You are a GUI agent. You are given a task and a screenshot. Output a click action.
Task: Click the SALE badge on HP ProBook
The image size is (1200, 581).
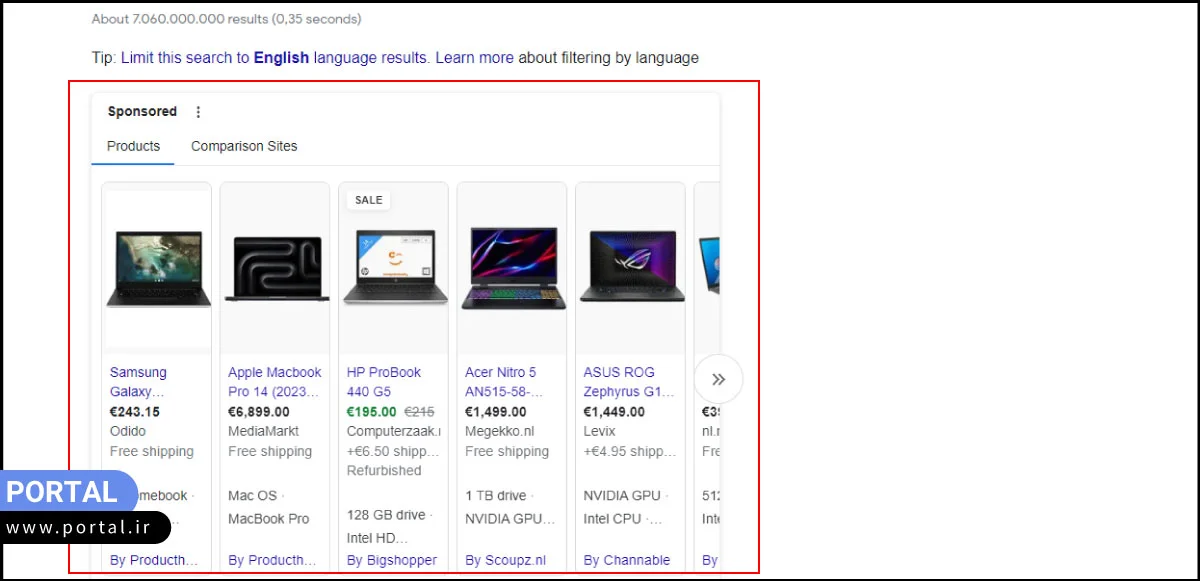click(368, 200)
